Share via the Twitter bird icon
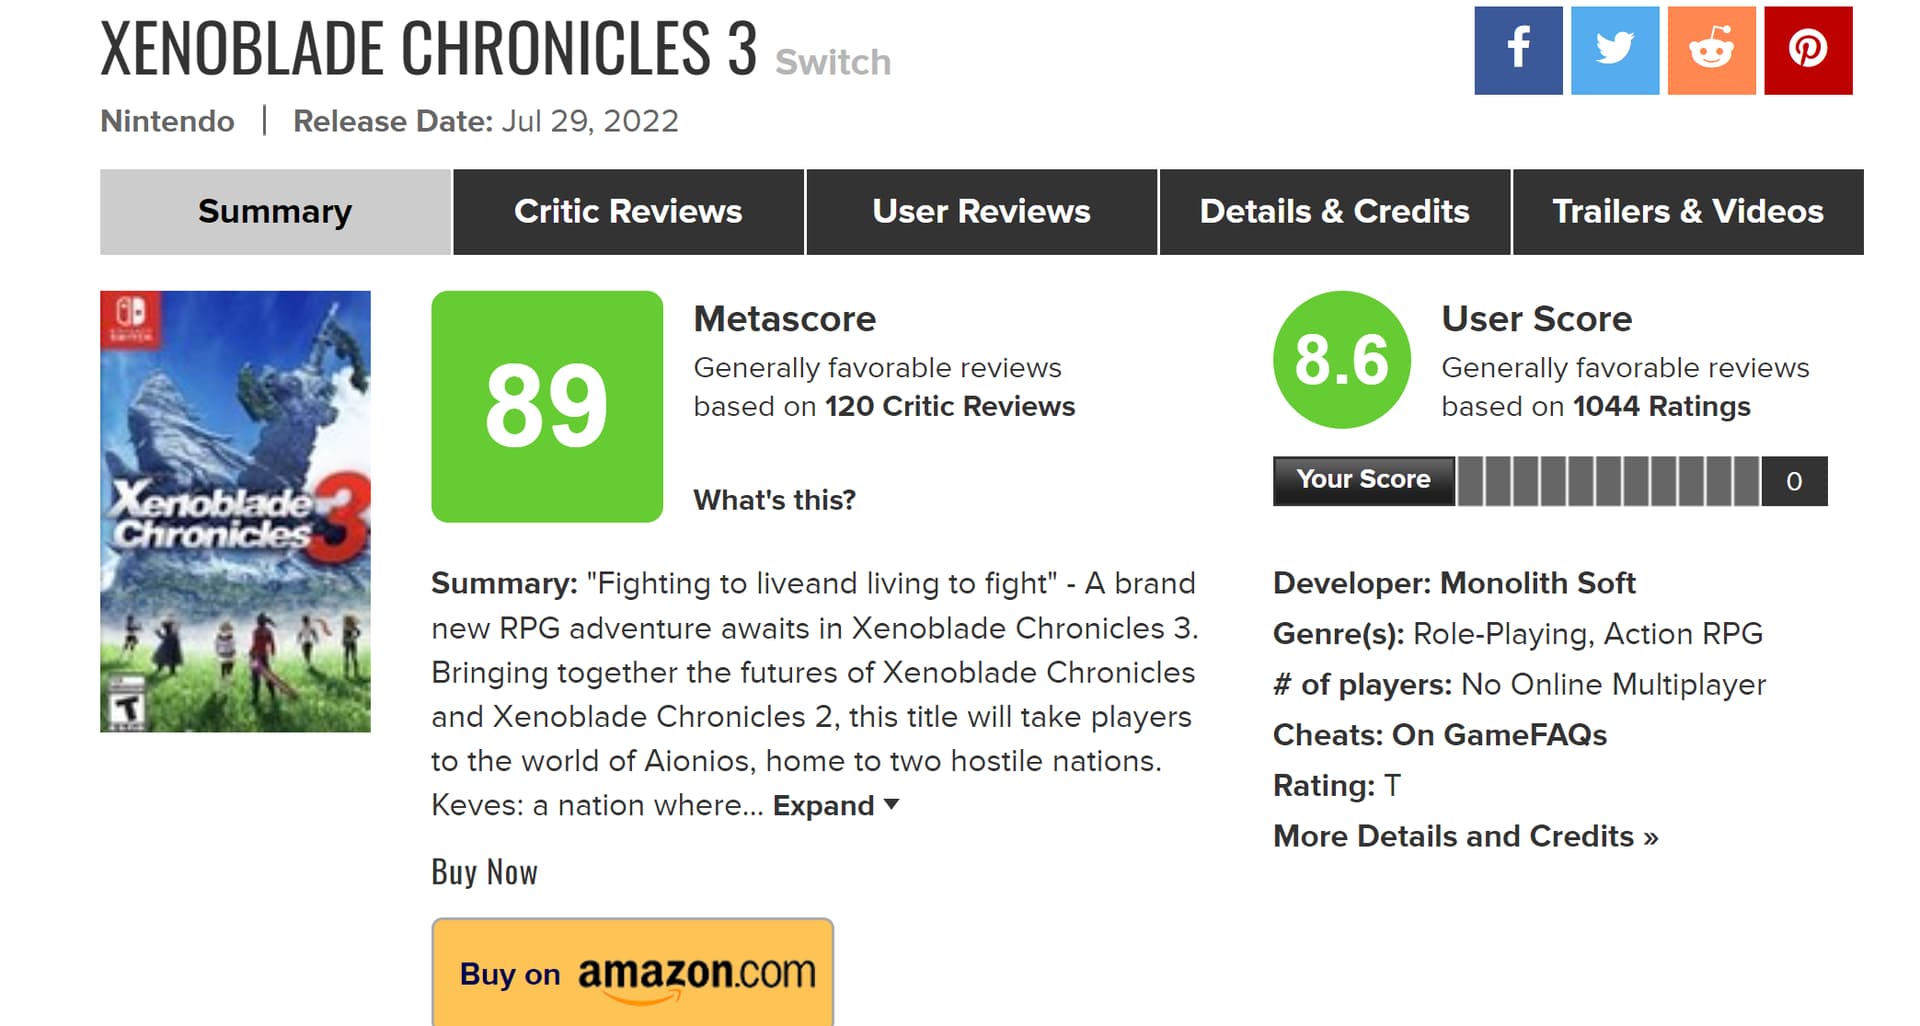 (x=1615, y=50)
